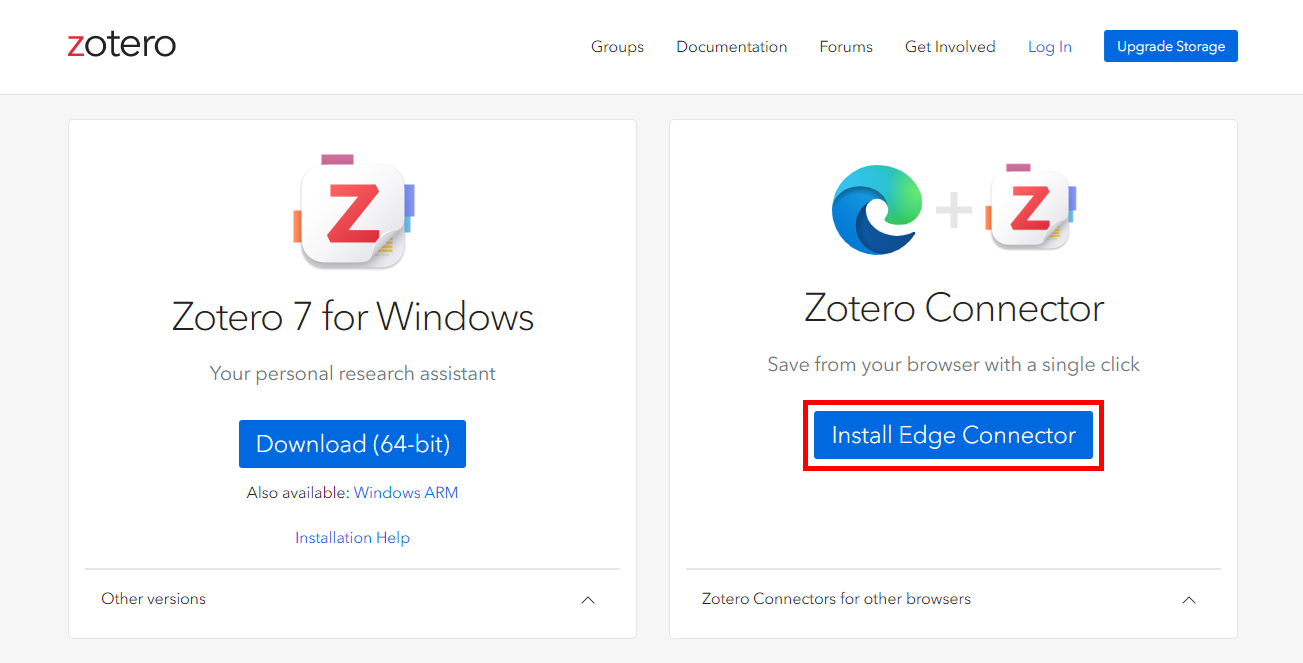The width and height of the screenshot is (1303, 663).
Task: Click the Microsoft Edge browser logo
Action: [875, 209]
